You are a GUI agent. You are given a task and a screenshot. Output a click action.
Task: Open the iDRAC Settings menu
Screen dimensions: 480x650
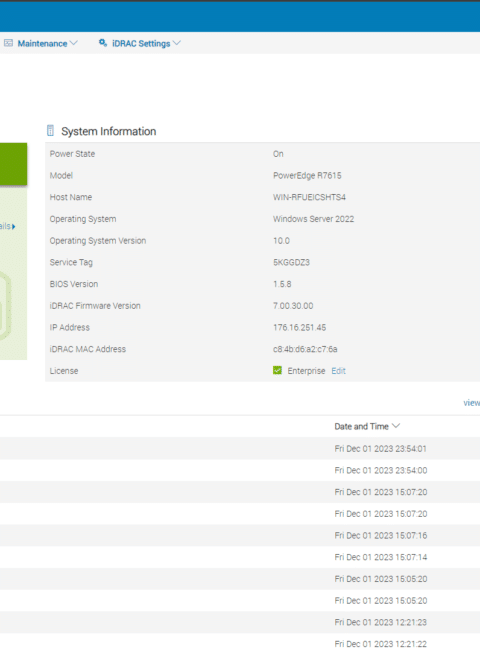(x=139, y=44)
